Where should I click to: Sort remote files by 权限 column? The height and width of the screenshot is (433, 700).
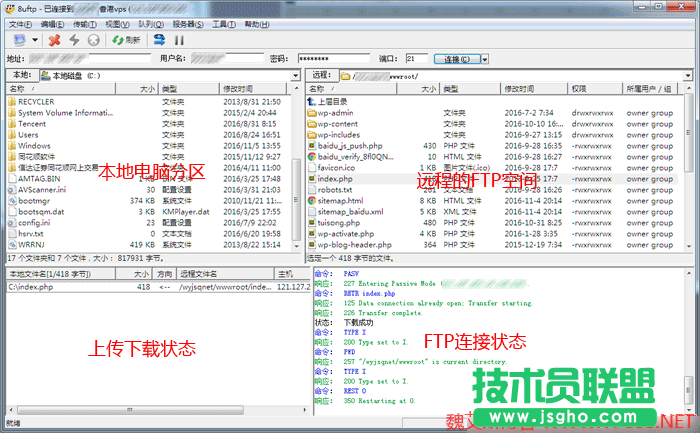click(595, 89)
